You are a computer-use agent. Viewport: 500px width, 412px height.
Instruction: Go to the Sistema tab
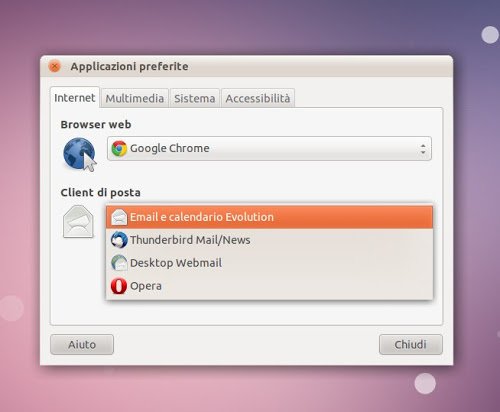tap(195, 98)
